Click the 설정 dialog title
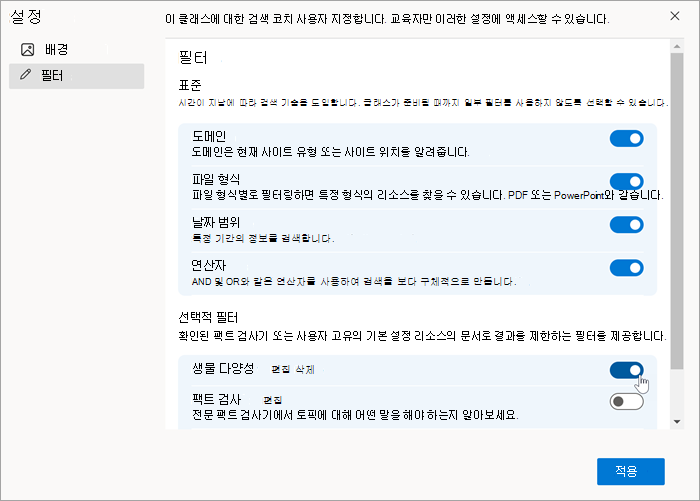The height and width of the screenshot is (501, 700). [x=26, y=17]
